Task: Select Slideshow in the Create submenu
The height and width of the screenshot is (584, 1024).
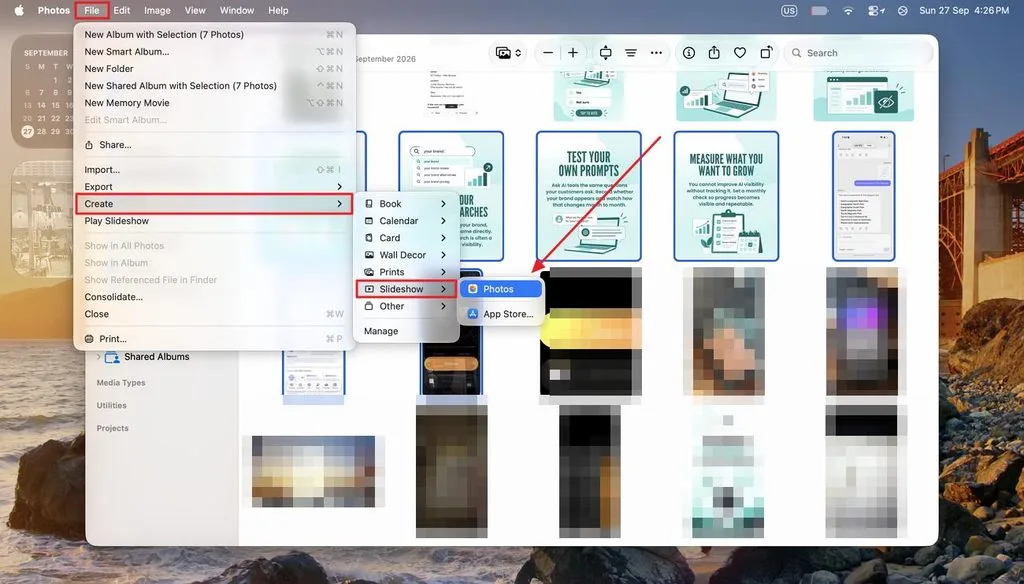Action: click(x=406, y=289)
